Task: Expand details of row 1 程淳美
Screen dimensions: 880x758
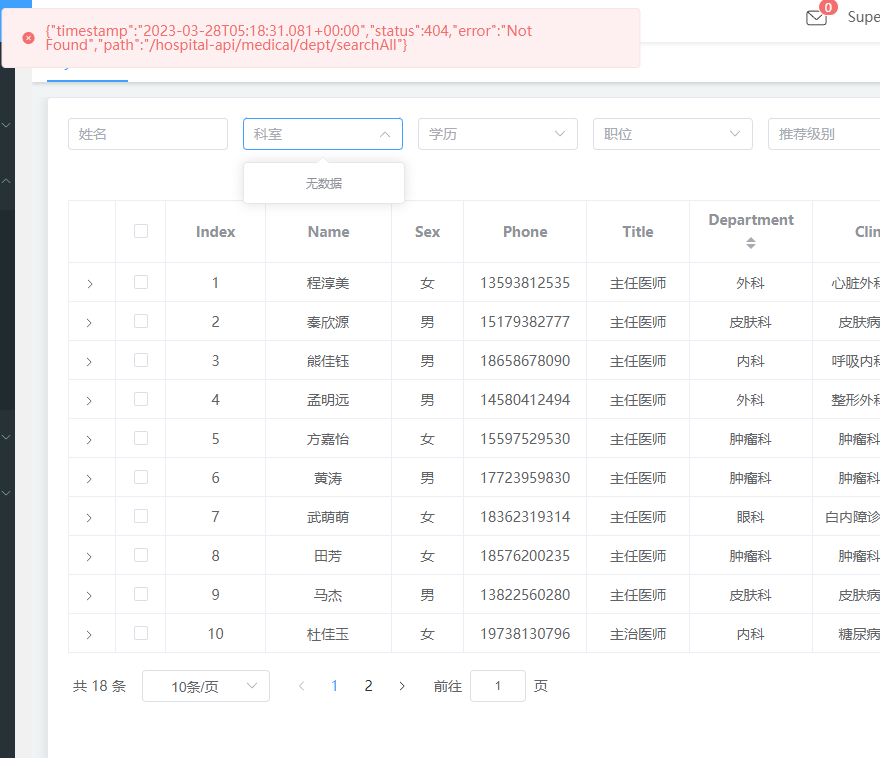Action: (89, 284)
